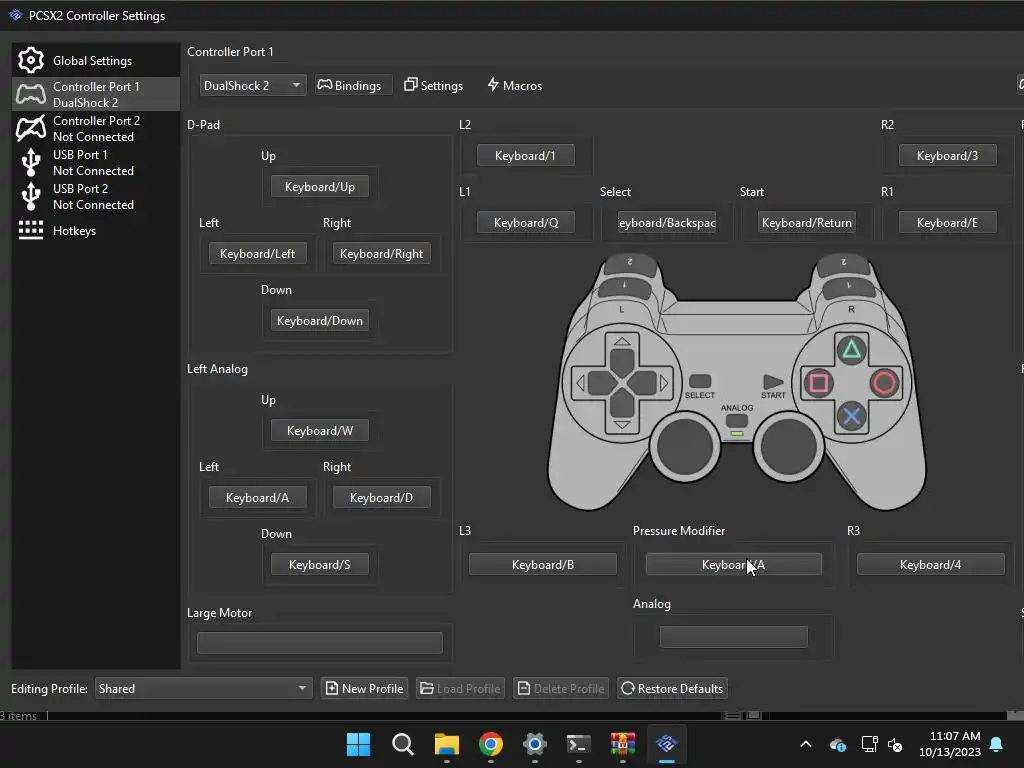Screen dimensions: 1024x768
Task: Click circle button on controller image
Action: (884, 383)
